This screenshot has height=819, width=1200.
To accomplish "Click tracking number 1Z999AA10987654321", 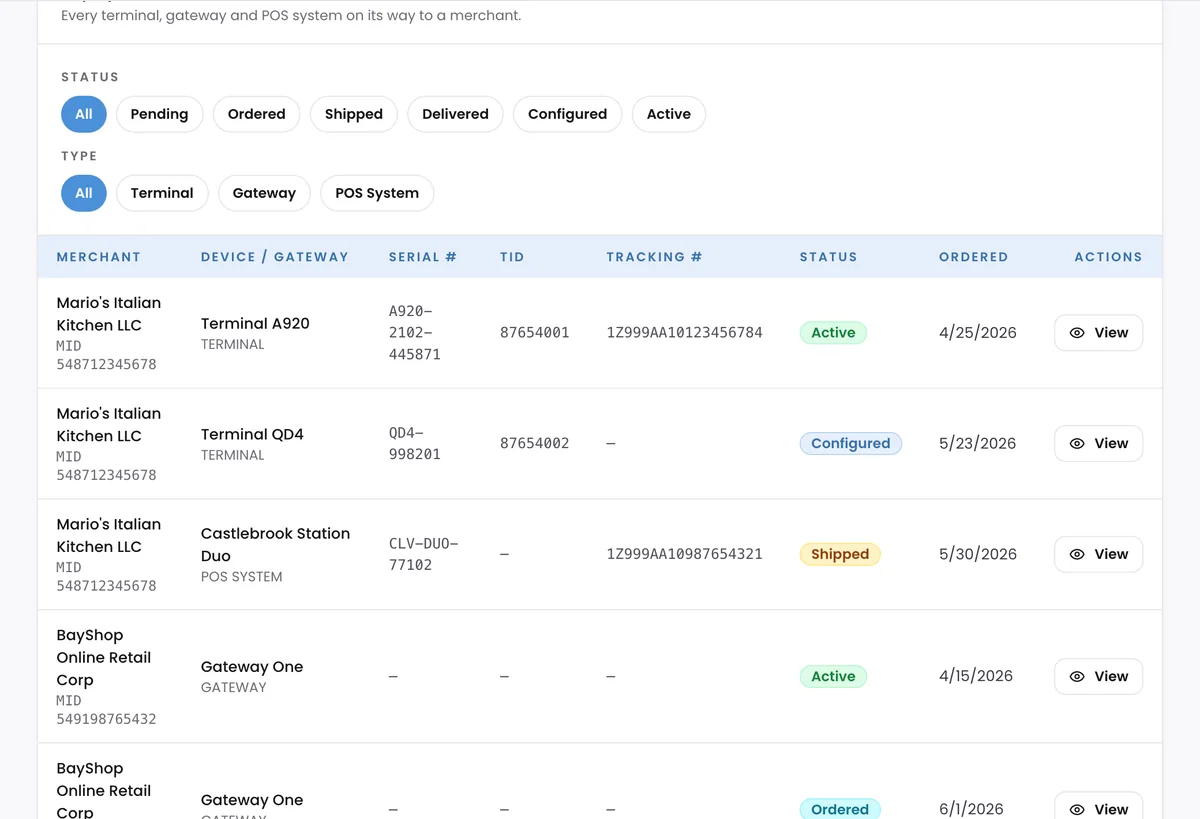I will pyautogui.click(x=684, y=554).
